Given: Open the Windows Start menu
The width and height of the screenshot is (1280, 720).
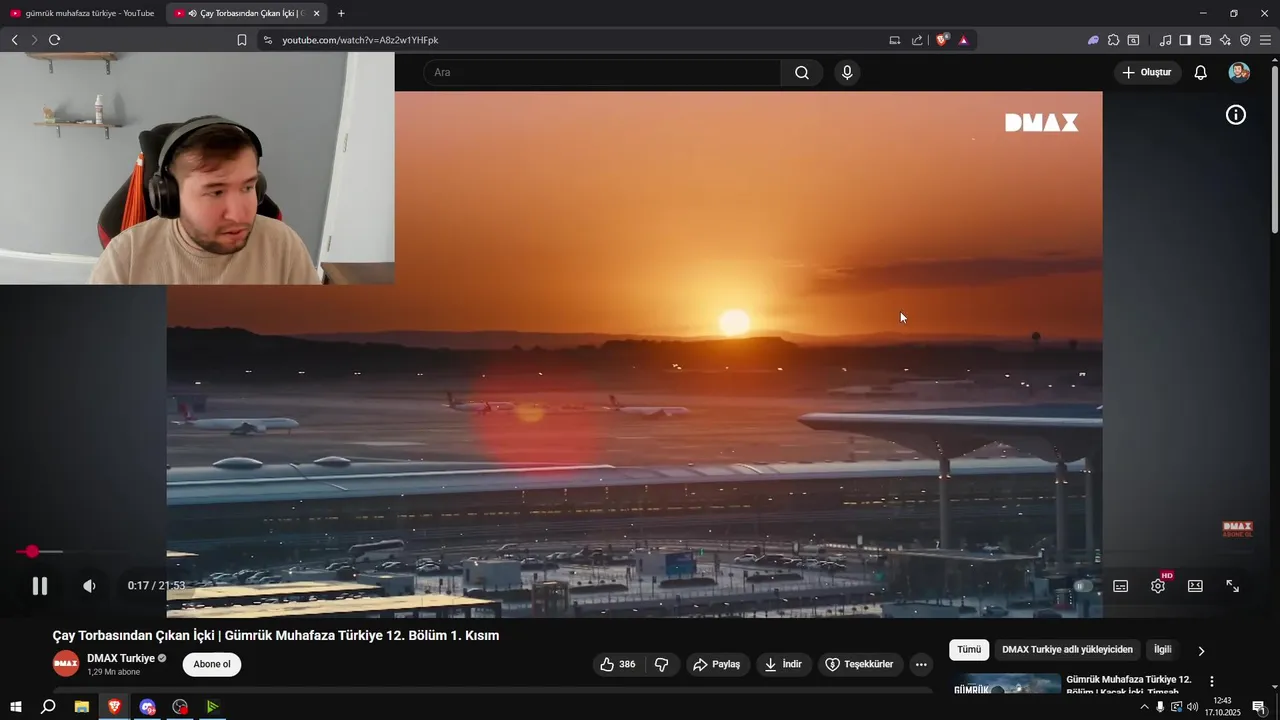Looking at the screenshot, I should pos(15,707).
